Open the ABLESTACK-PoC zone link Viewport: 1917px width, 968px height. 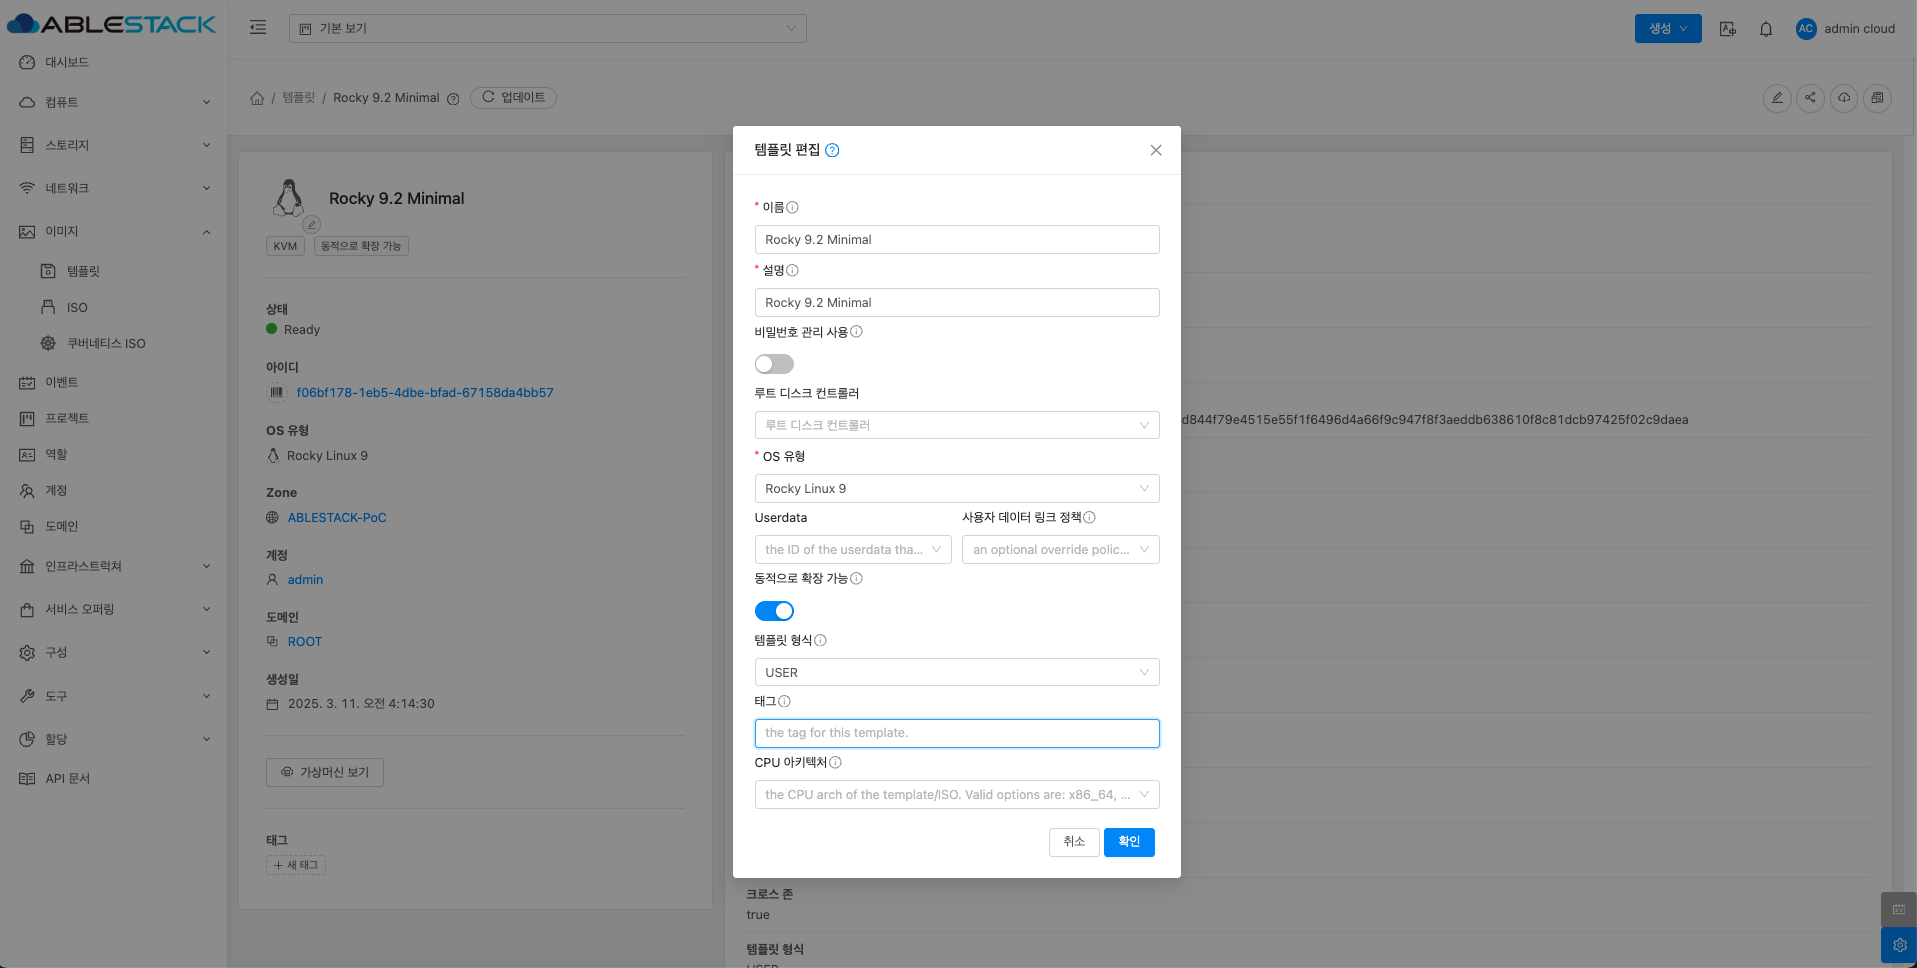tap(337, 518)
